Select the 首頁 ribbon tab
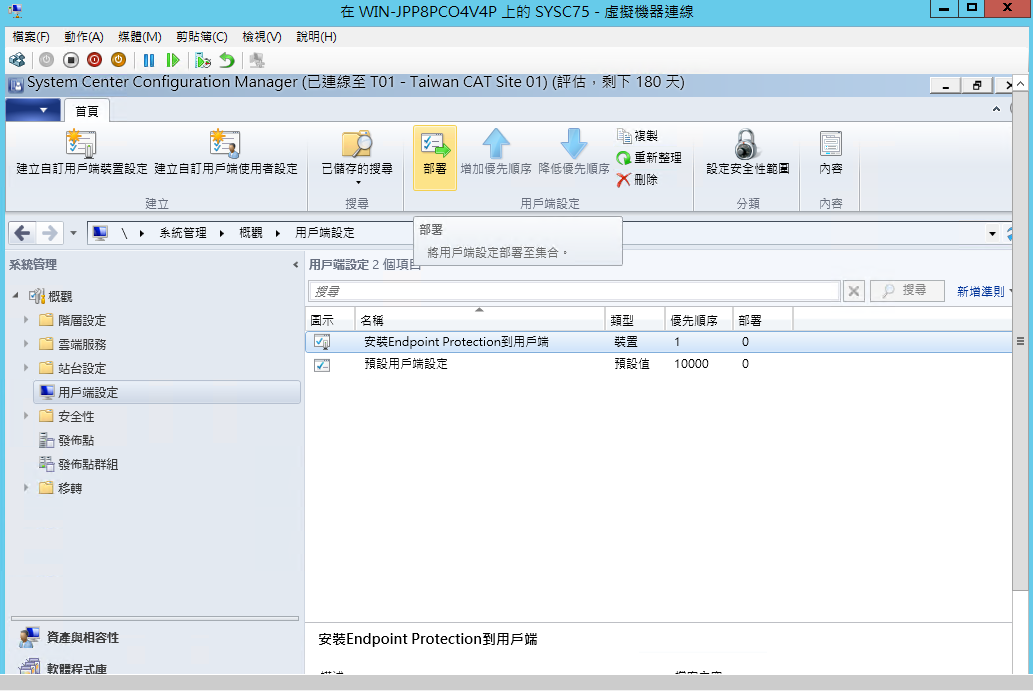 tap(86, 111)
